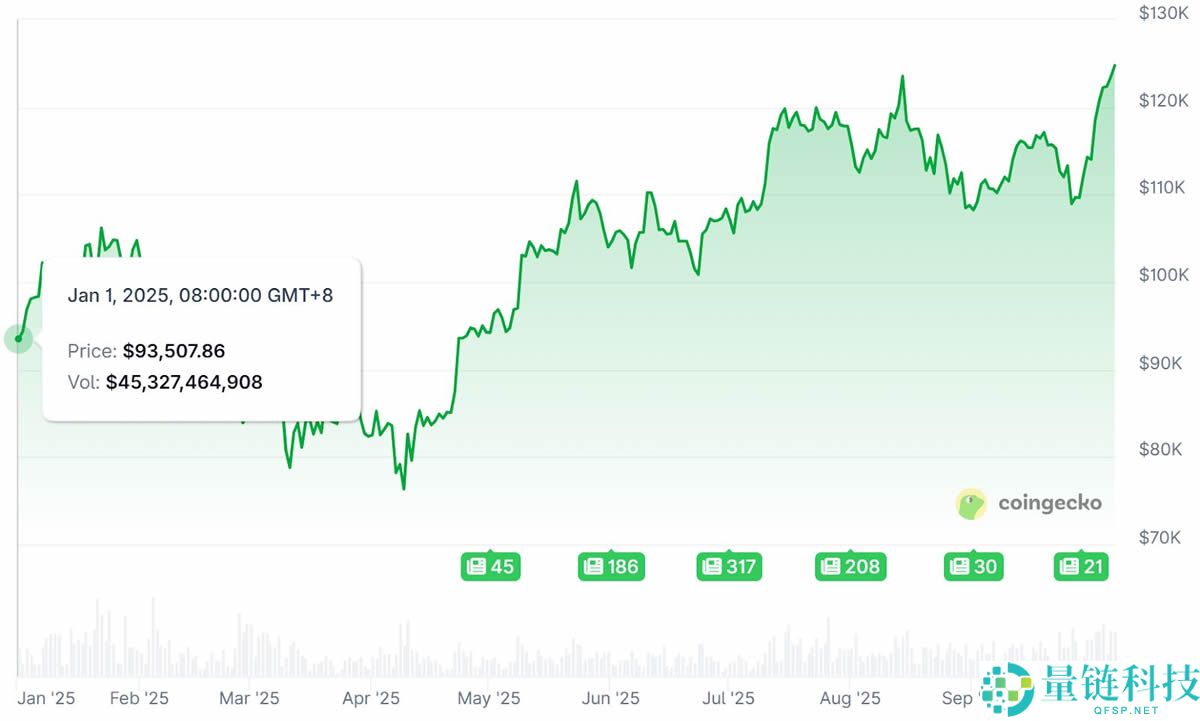Click the news badge showing 30

(x=972, y=567)
